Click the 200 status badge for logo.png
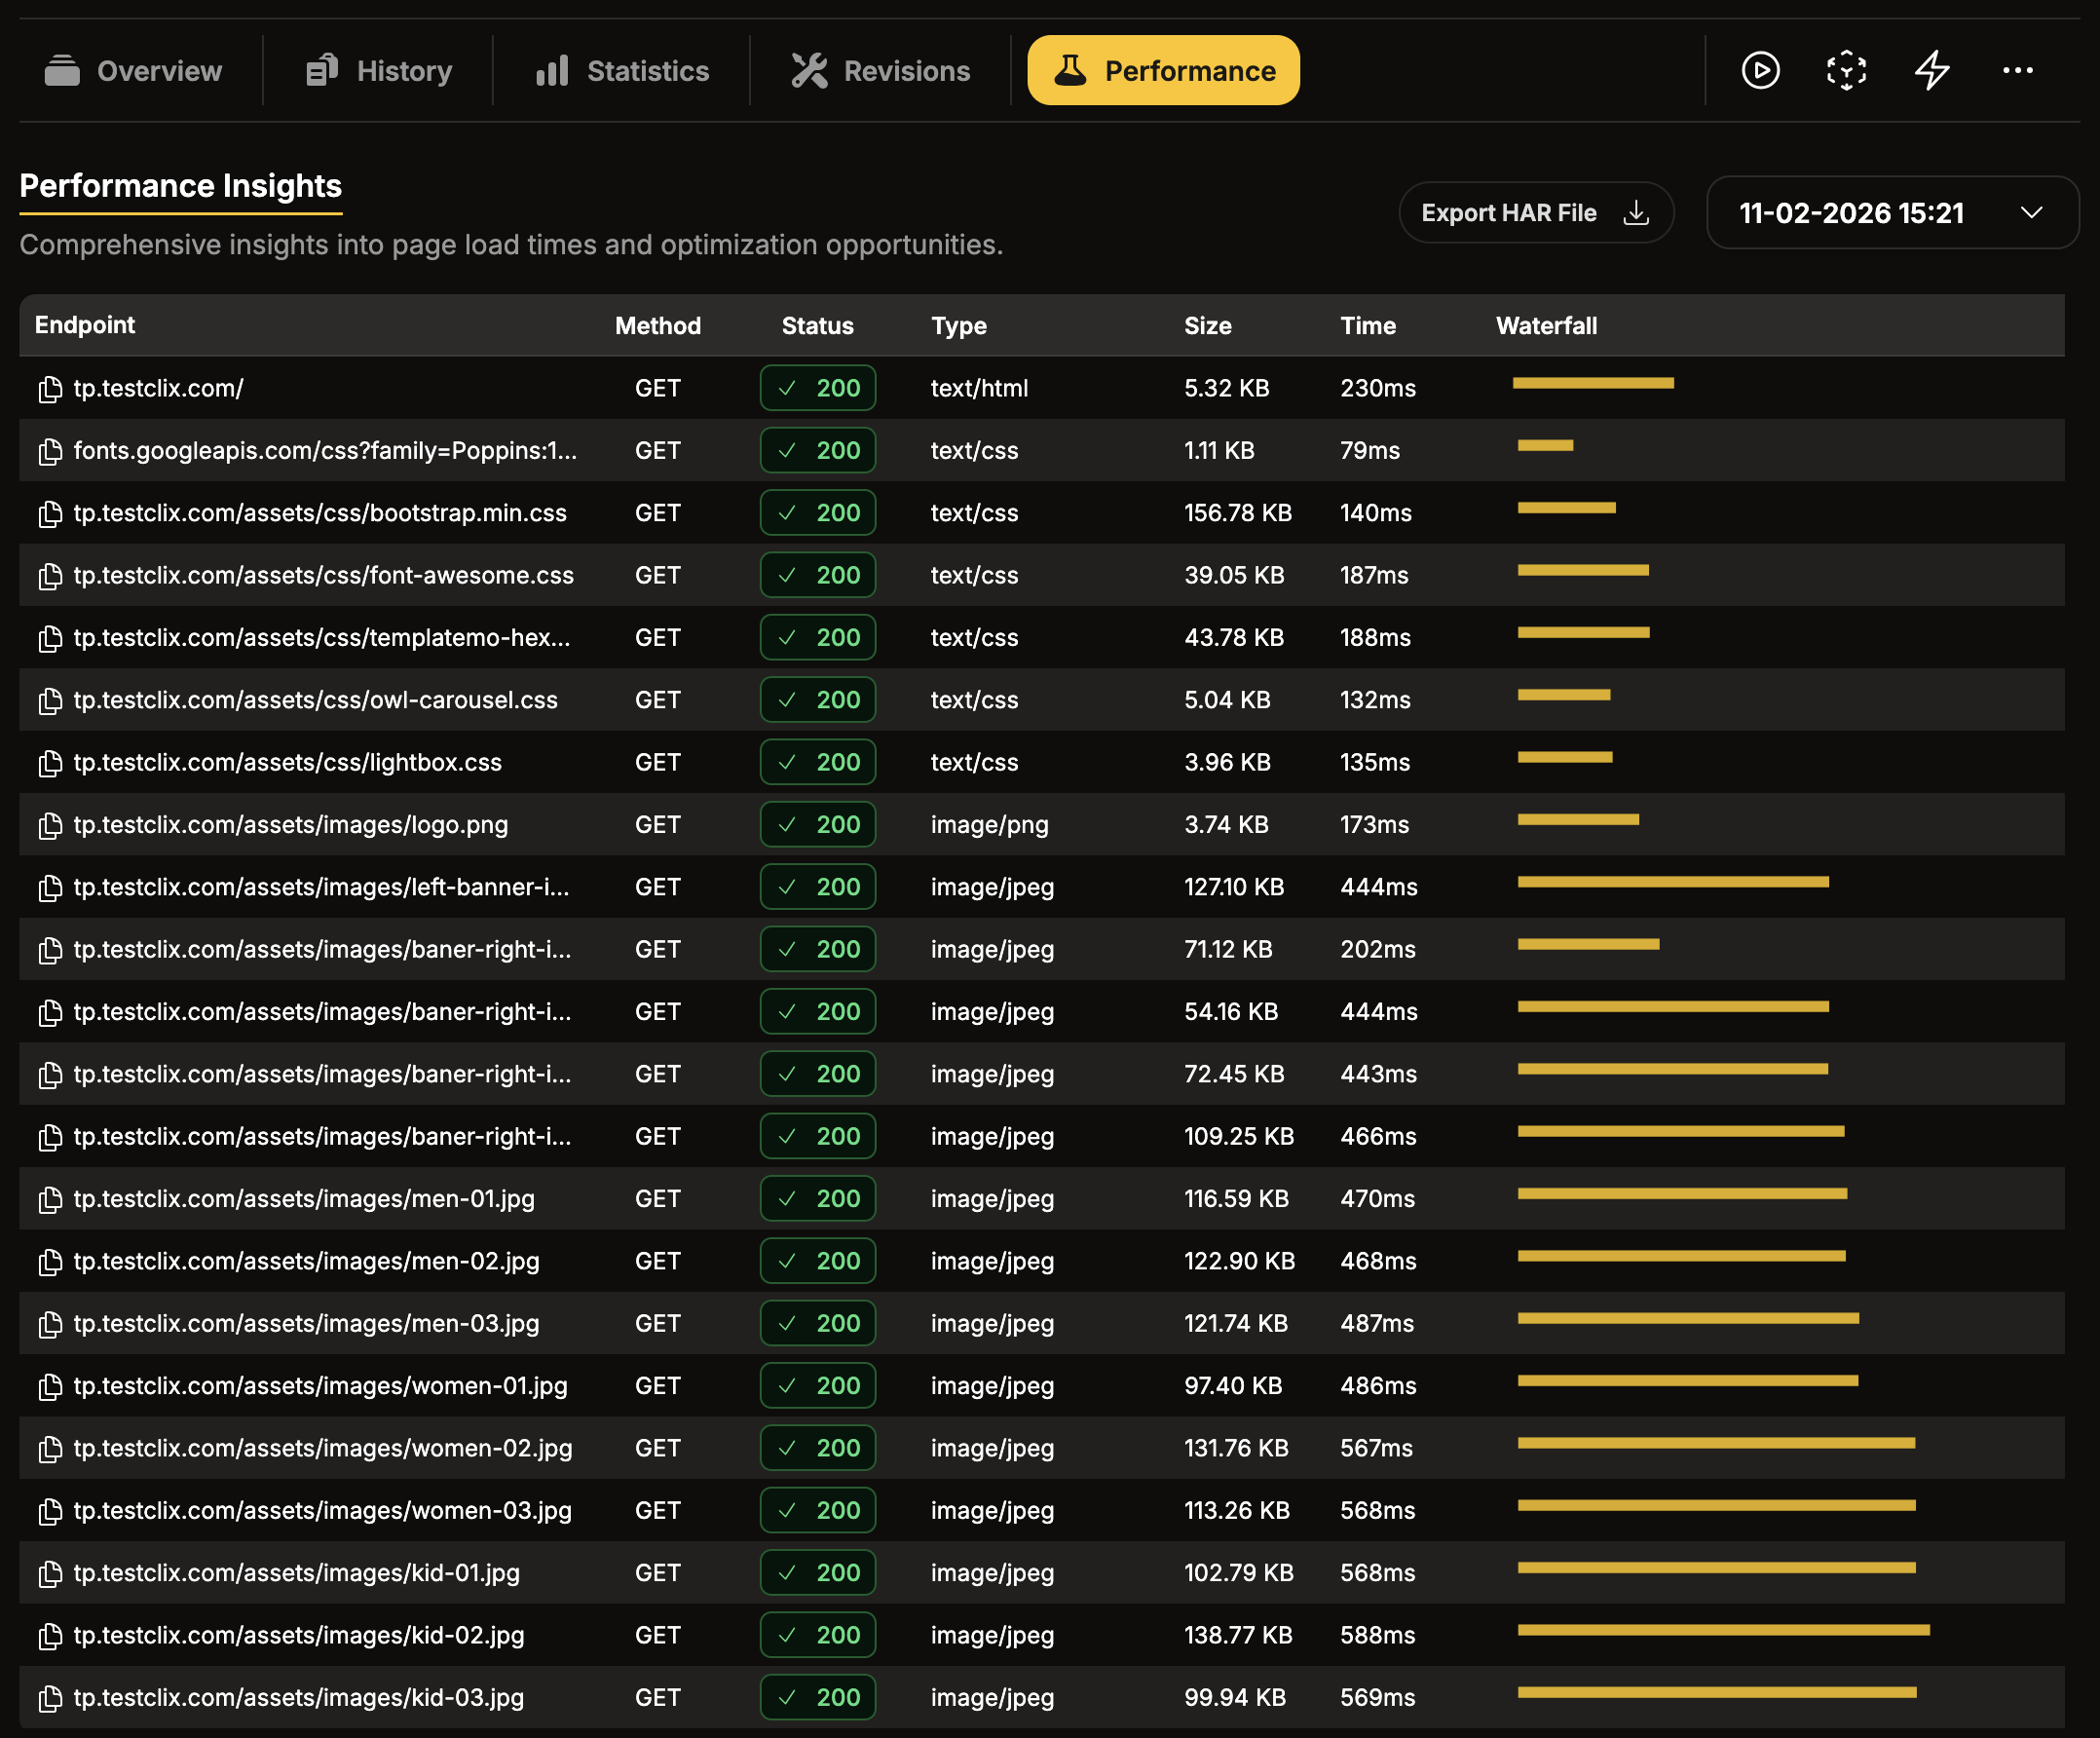The image size is (2100, 1738). click(x=817, y=825)
